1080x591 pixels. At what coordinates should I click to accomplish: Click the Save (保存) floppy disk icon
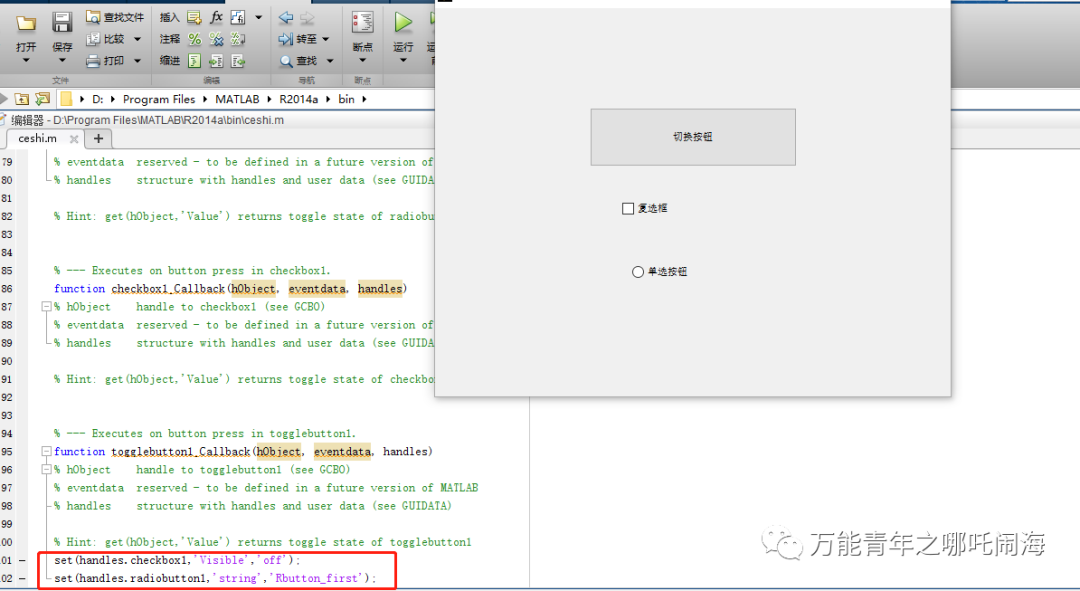pyautogui.click(x=62, y=23)
